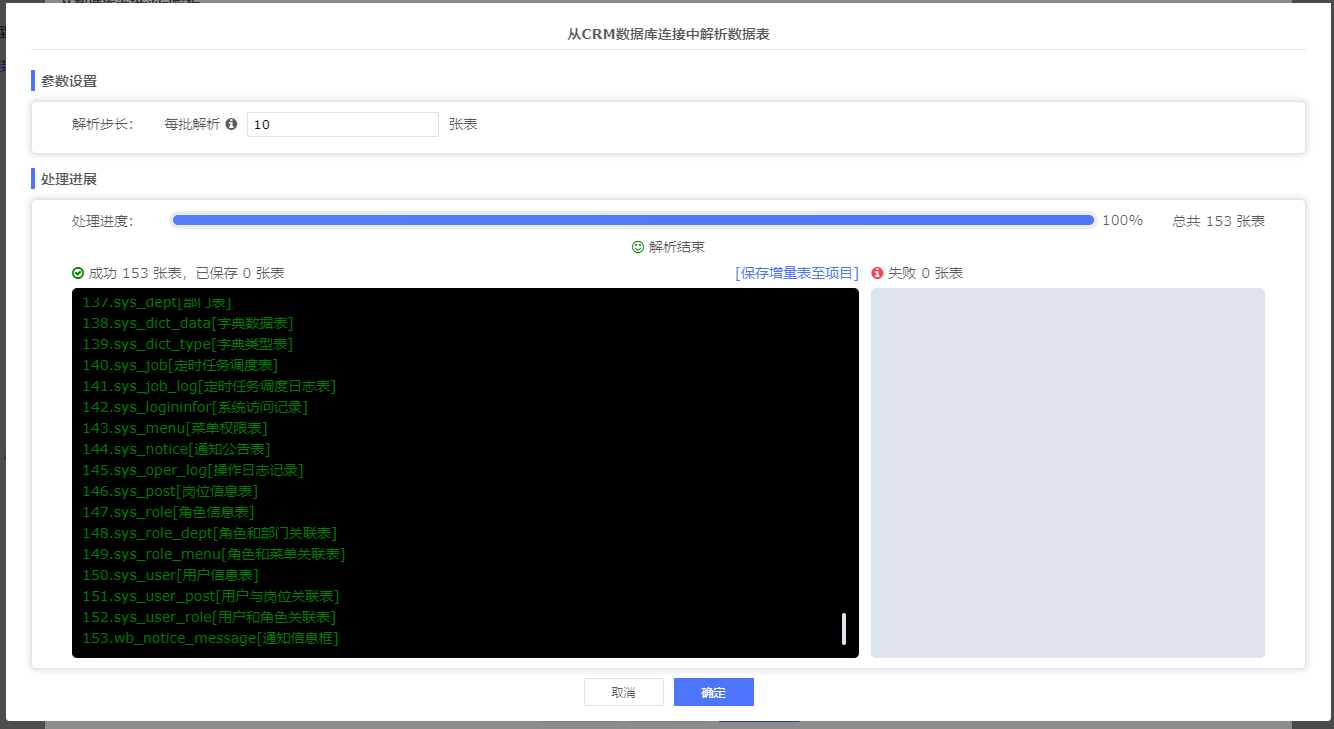
Task: Select log row 147.sys_role[角色信息表]
Action: coord(168,512)
